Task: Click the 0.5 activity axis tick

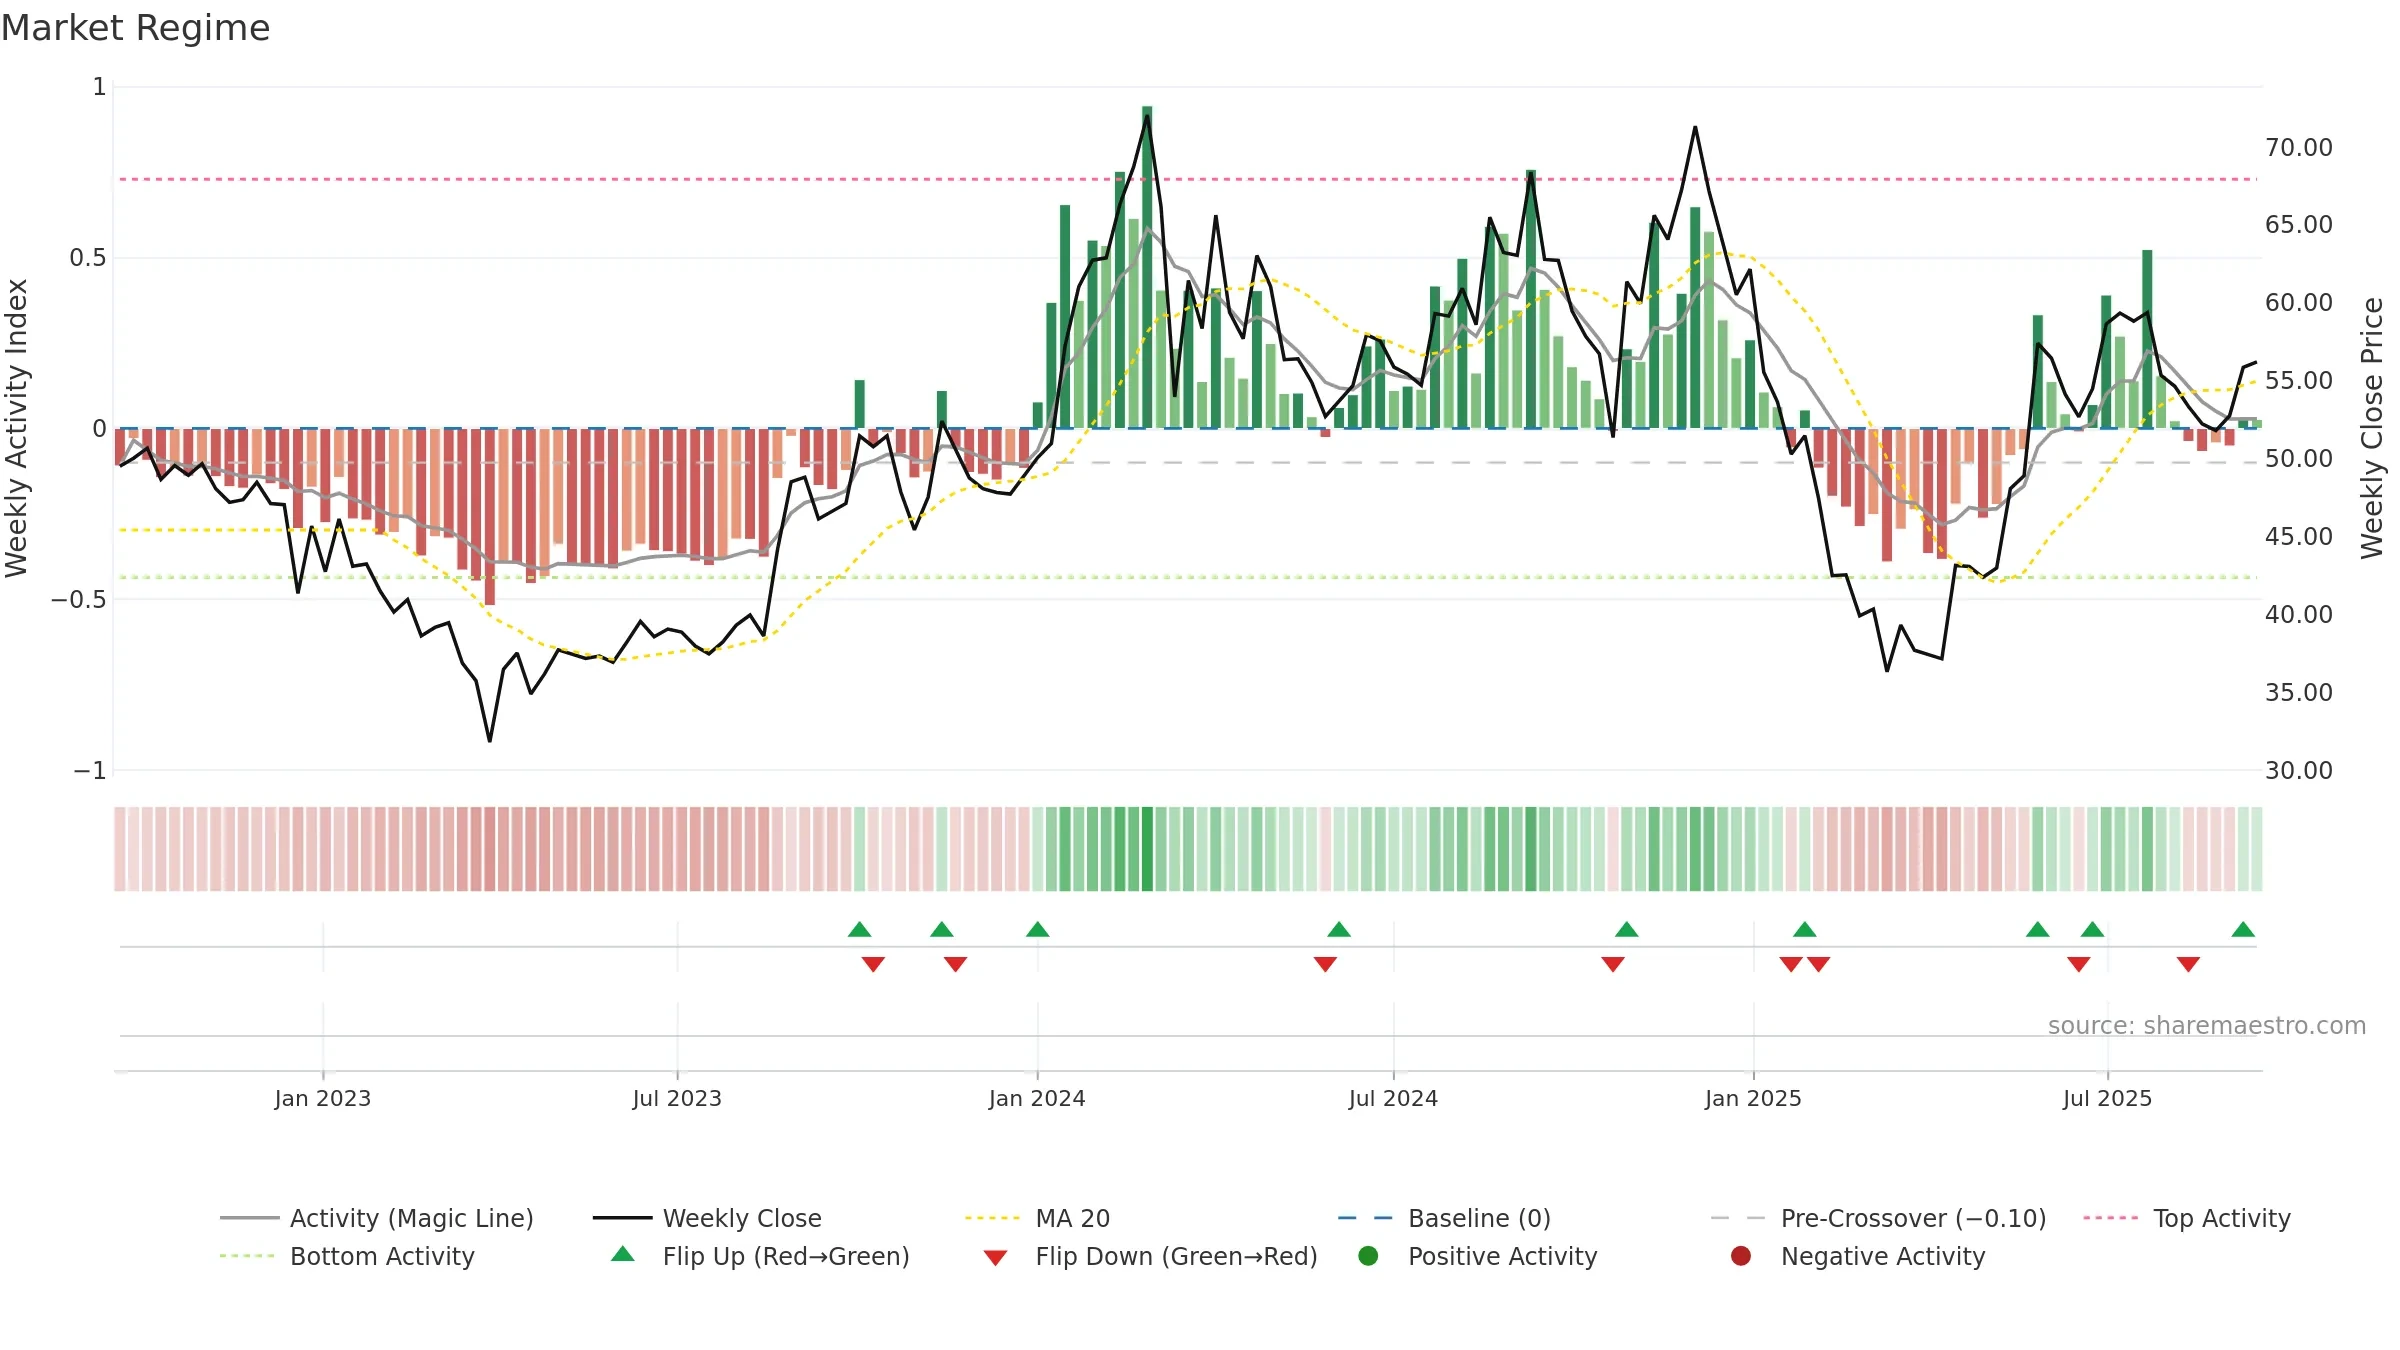Action: [x=87, y=257]
